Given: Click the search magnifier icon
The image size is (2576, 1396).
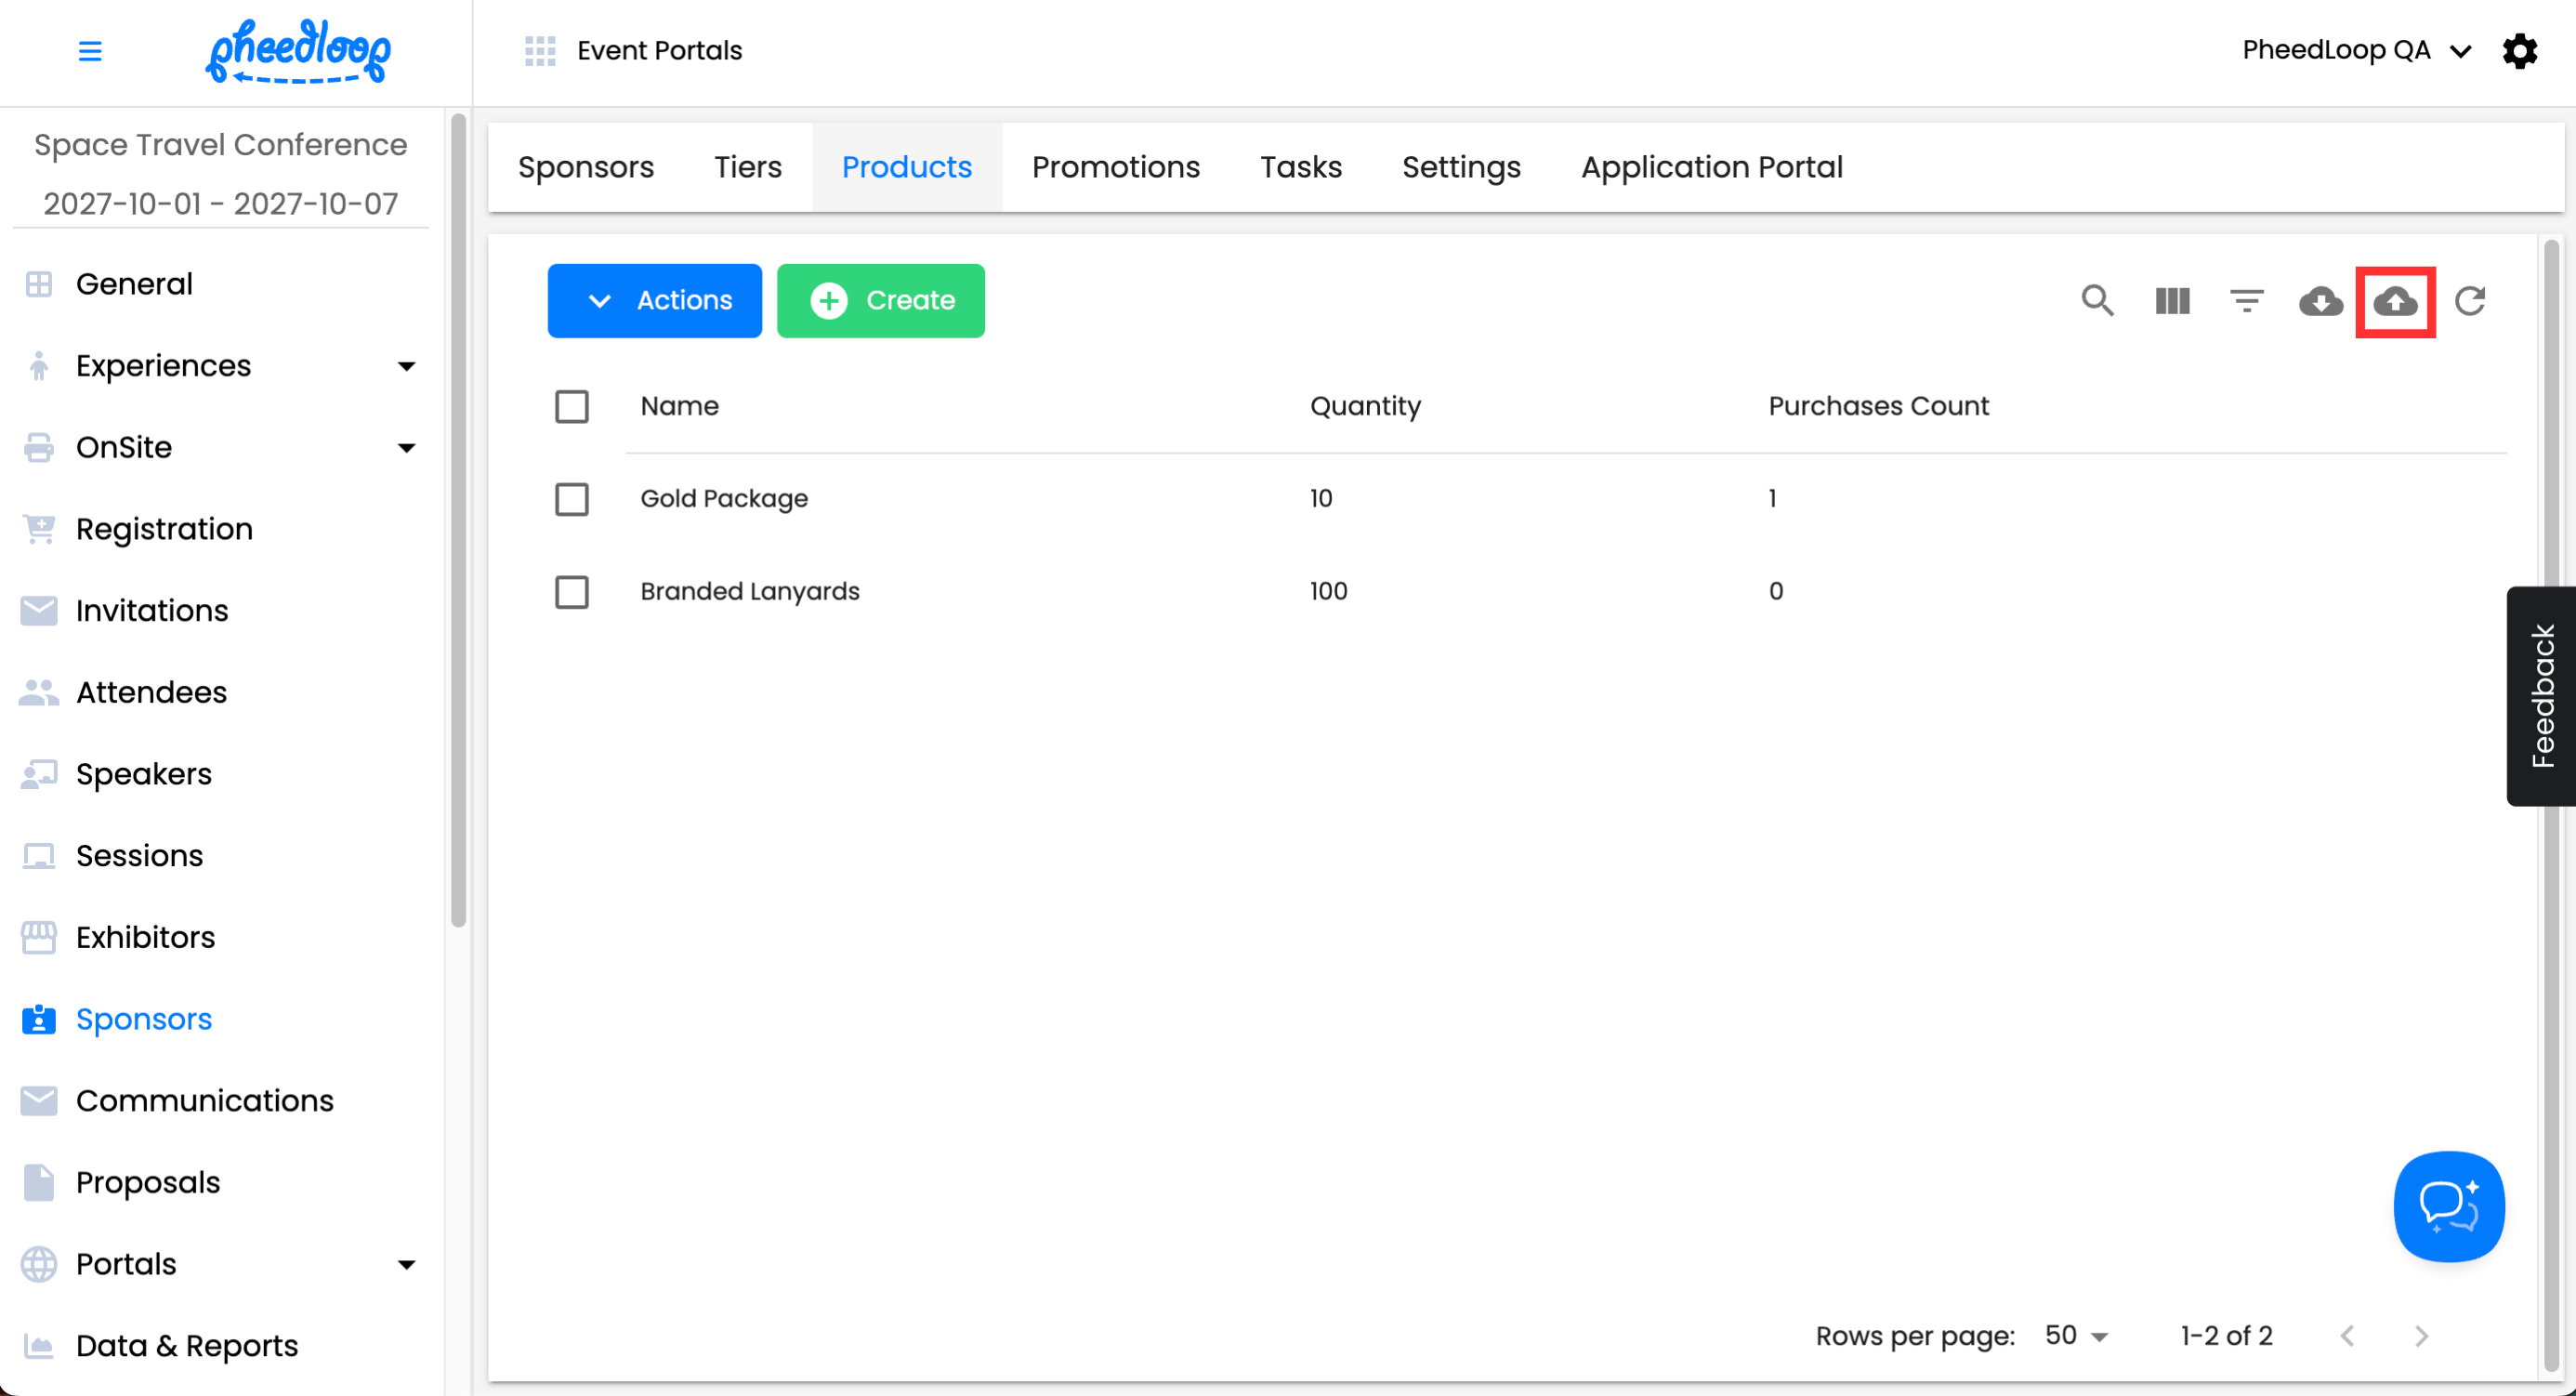Looking at the screenshot, I should click(2097, 301).
